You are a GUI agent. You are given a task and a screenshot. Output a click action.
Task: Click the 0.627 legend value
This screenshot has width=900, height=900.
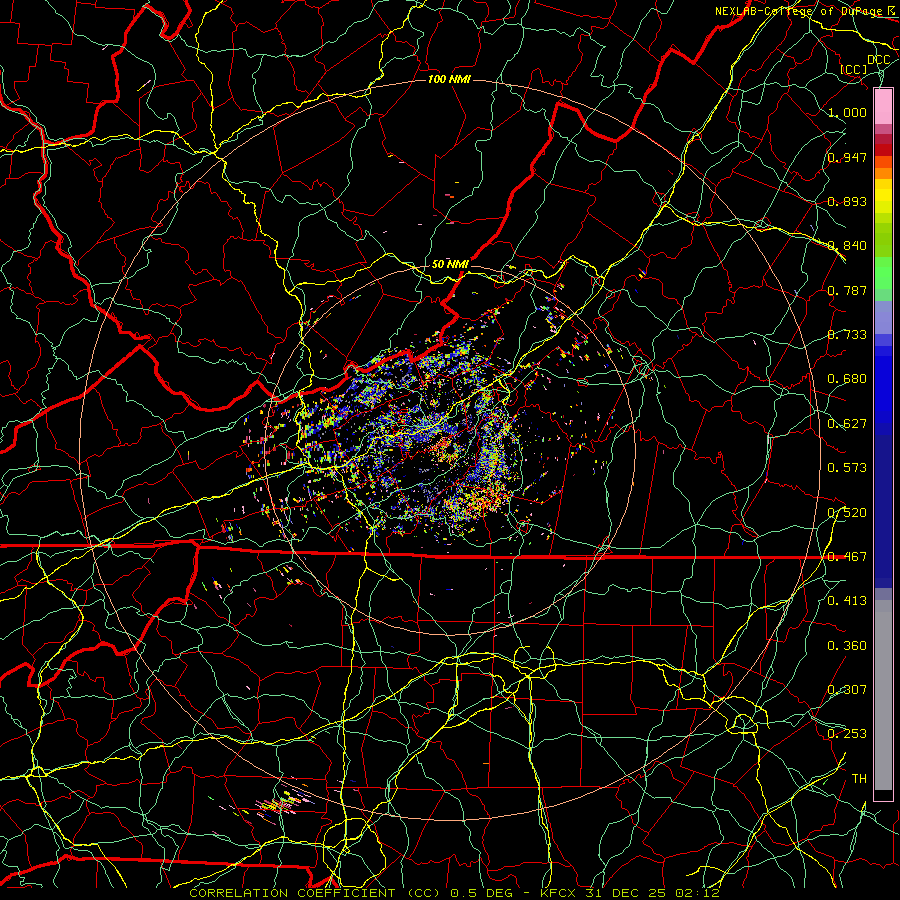847,424
